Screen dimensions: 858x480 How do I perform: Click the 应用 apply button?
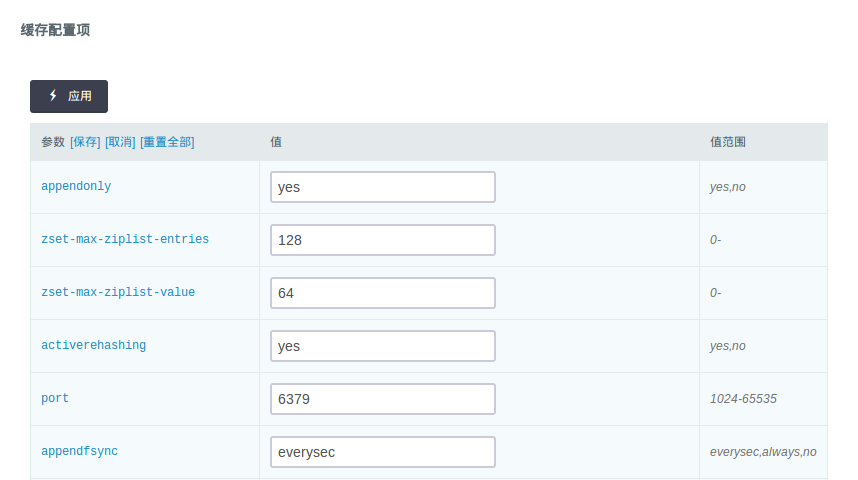(69, 96)
